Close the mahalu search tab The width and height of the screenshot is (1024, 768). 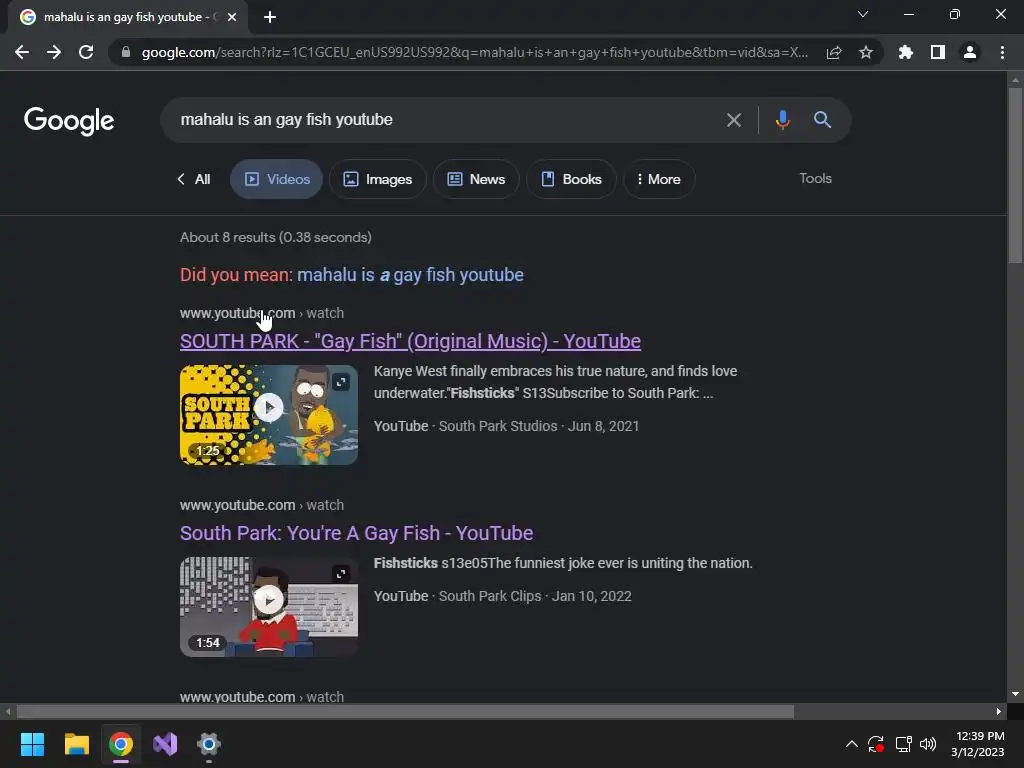click(x=232, y=17)
